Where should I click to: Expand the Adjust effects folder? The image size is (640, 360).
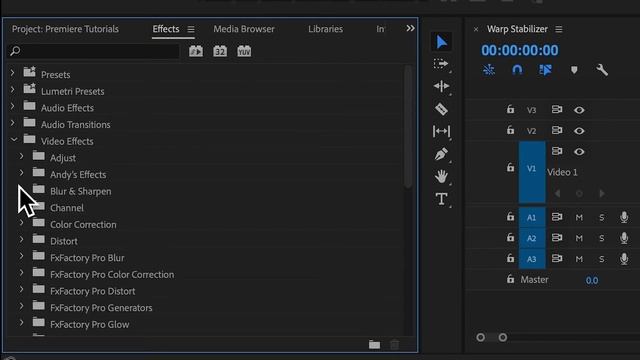pos(21,156)
